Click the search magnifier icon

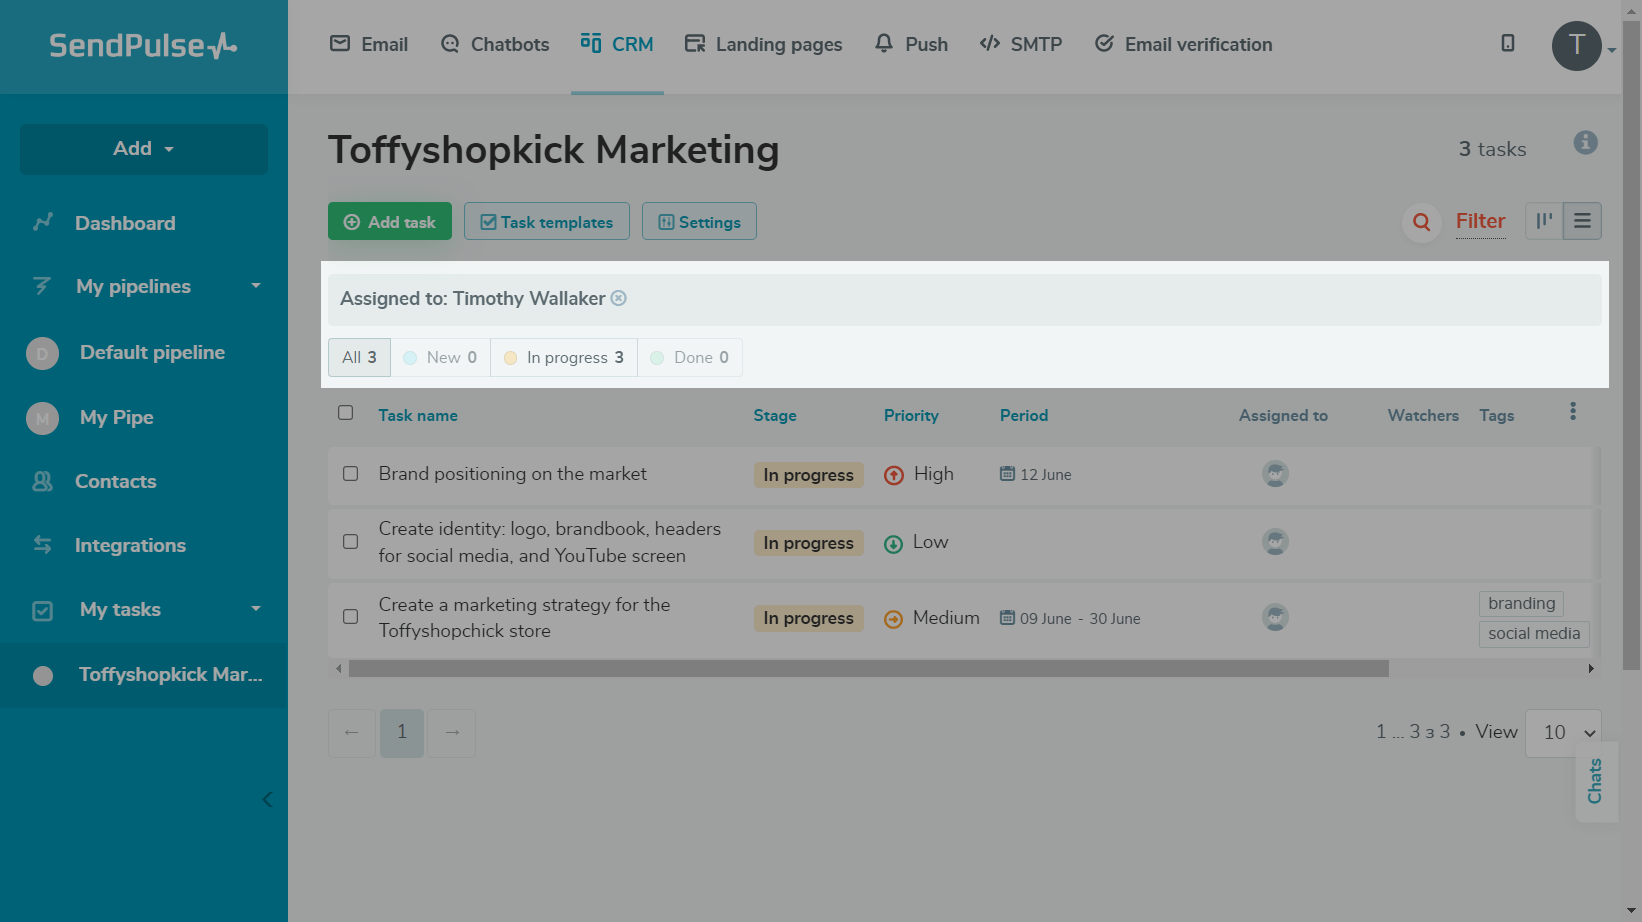tap(1421, 222)
